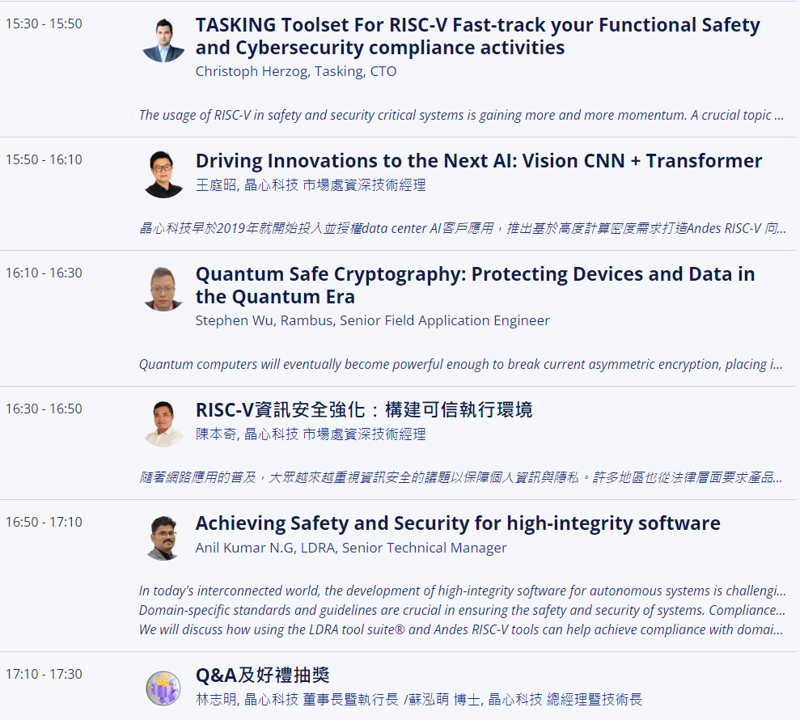Viewport: 800px width, 720px height.
Task: Expand the truncated TASKING session description
Action: click(x=461, y=115)
